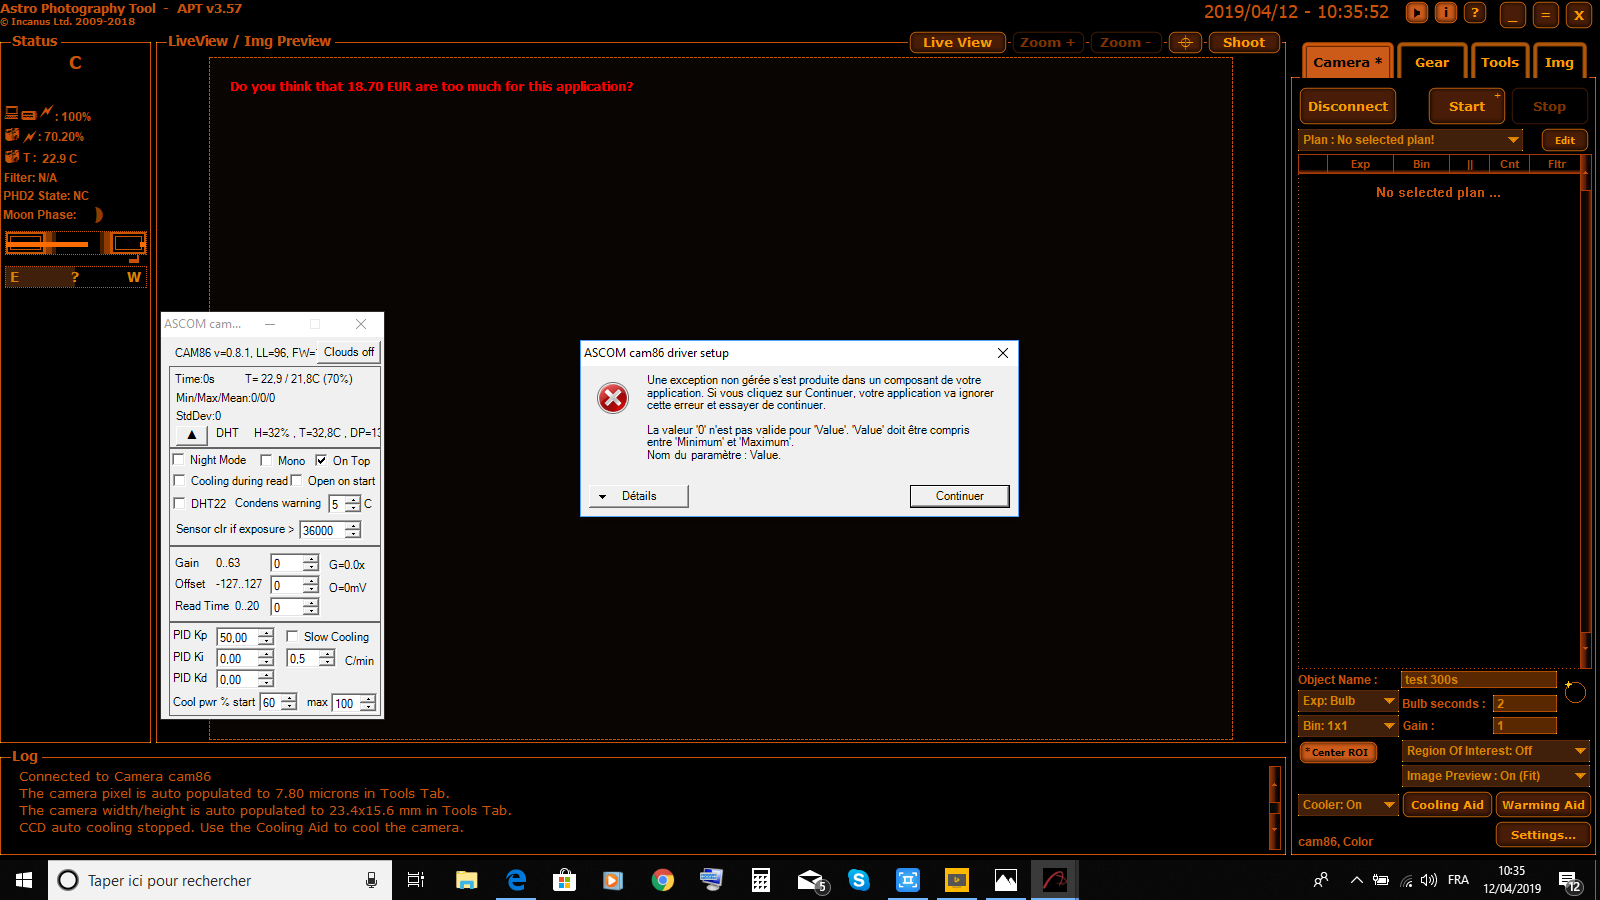Open the help question mark icon
The height and width of the screenshot is (900, 1600).
[1474, 13]
